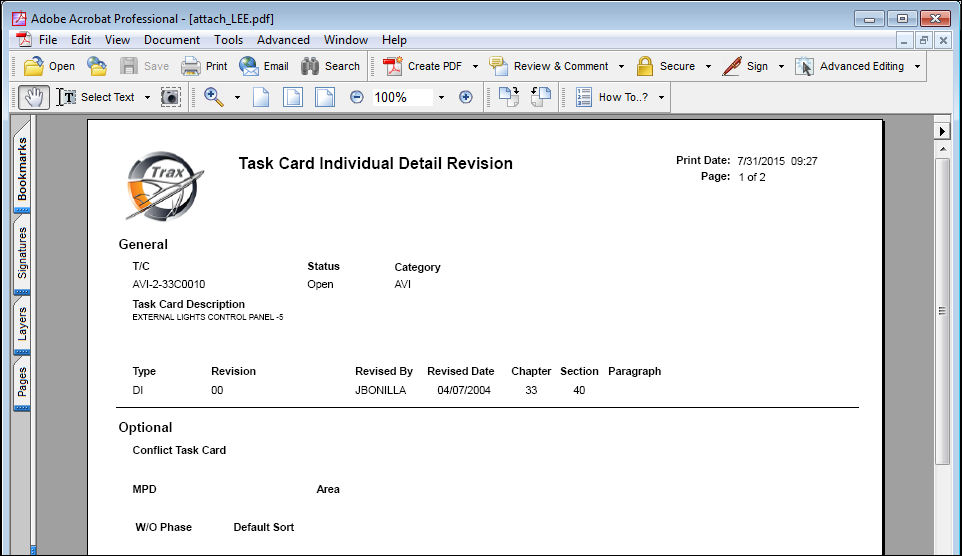
Task: Open the Document menu
Action: click(x=172, y=40)
